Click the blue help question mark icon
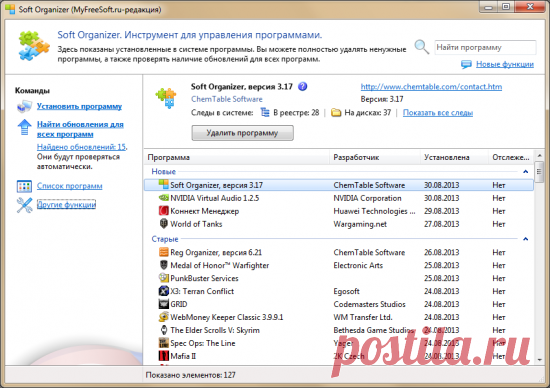Viewport: 550px width, 388px height. point(302,86)
